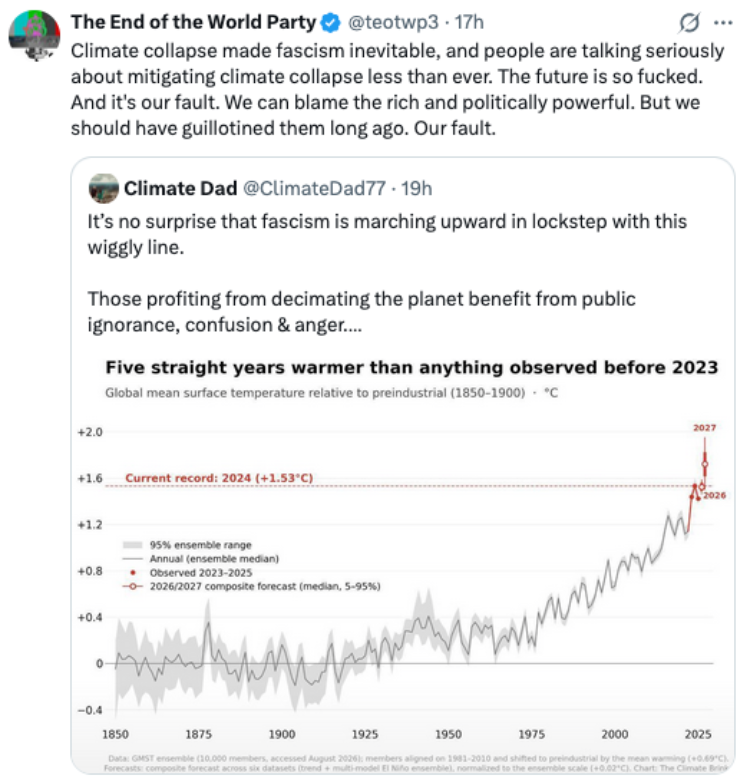Click the main tweet text about climate collapse
Screen dimensions: 750x782
pos(397,89)
